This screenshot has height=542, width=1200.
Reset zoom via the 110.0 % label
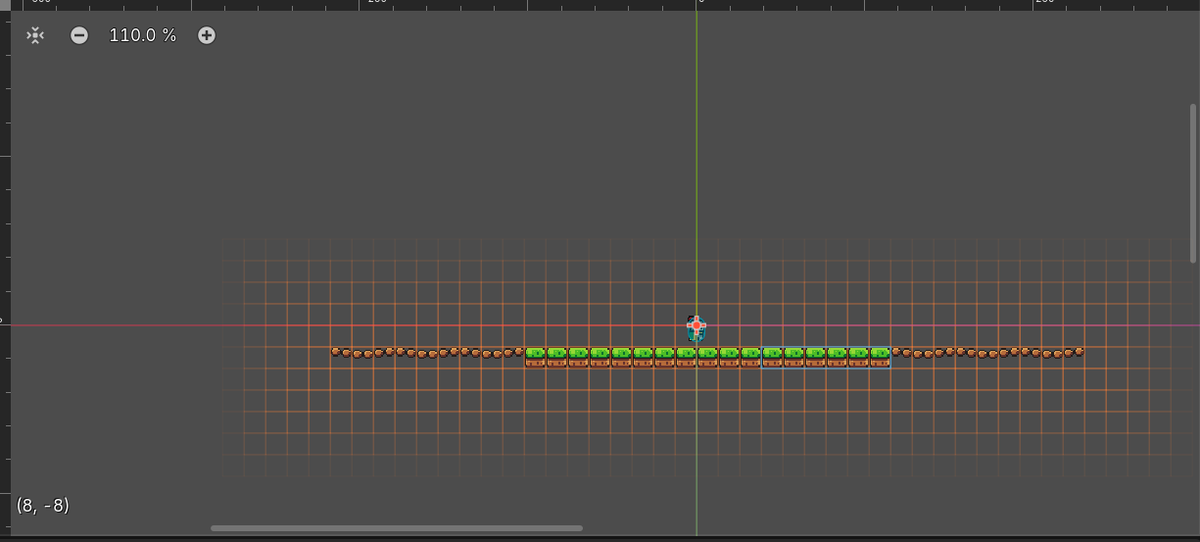pyautogui.click(x=142, y=35)
